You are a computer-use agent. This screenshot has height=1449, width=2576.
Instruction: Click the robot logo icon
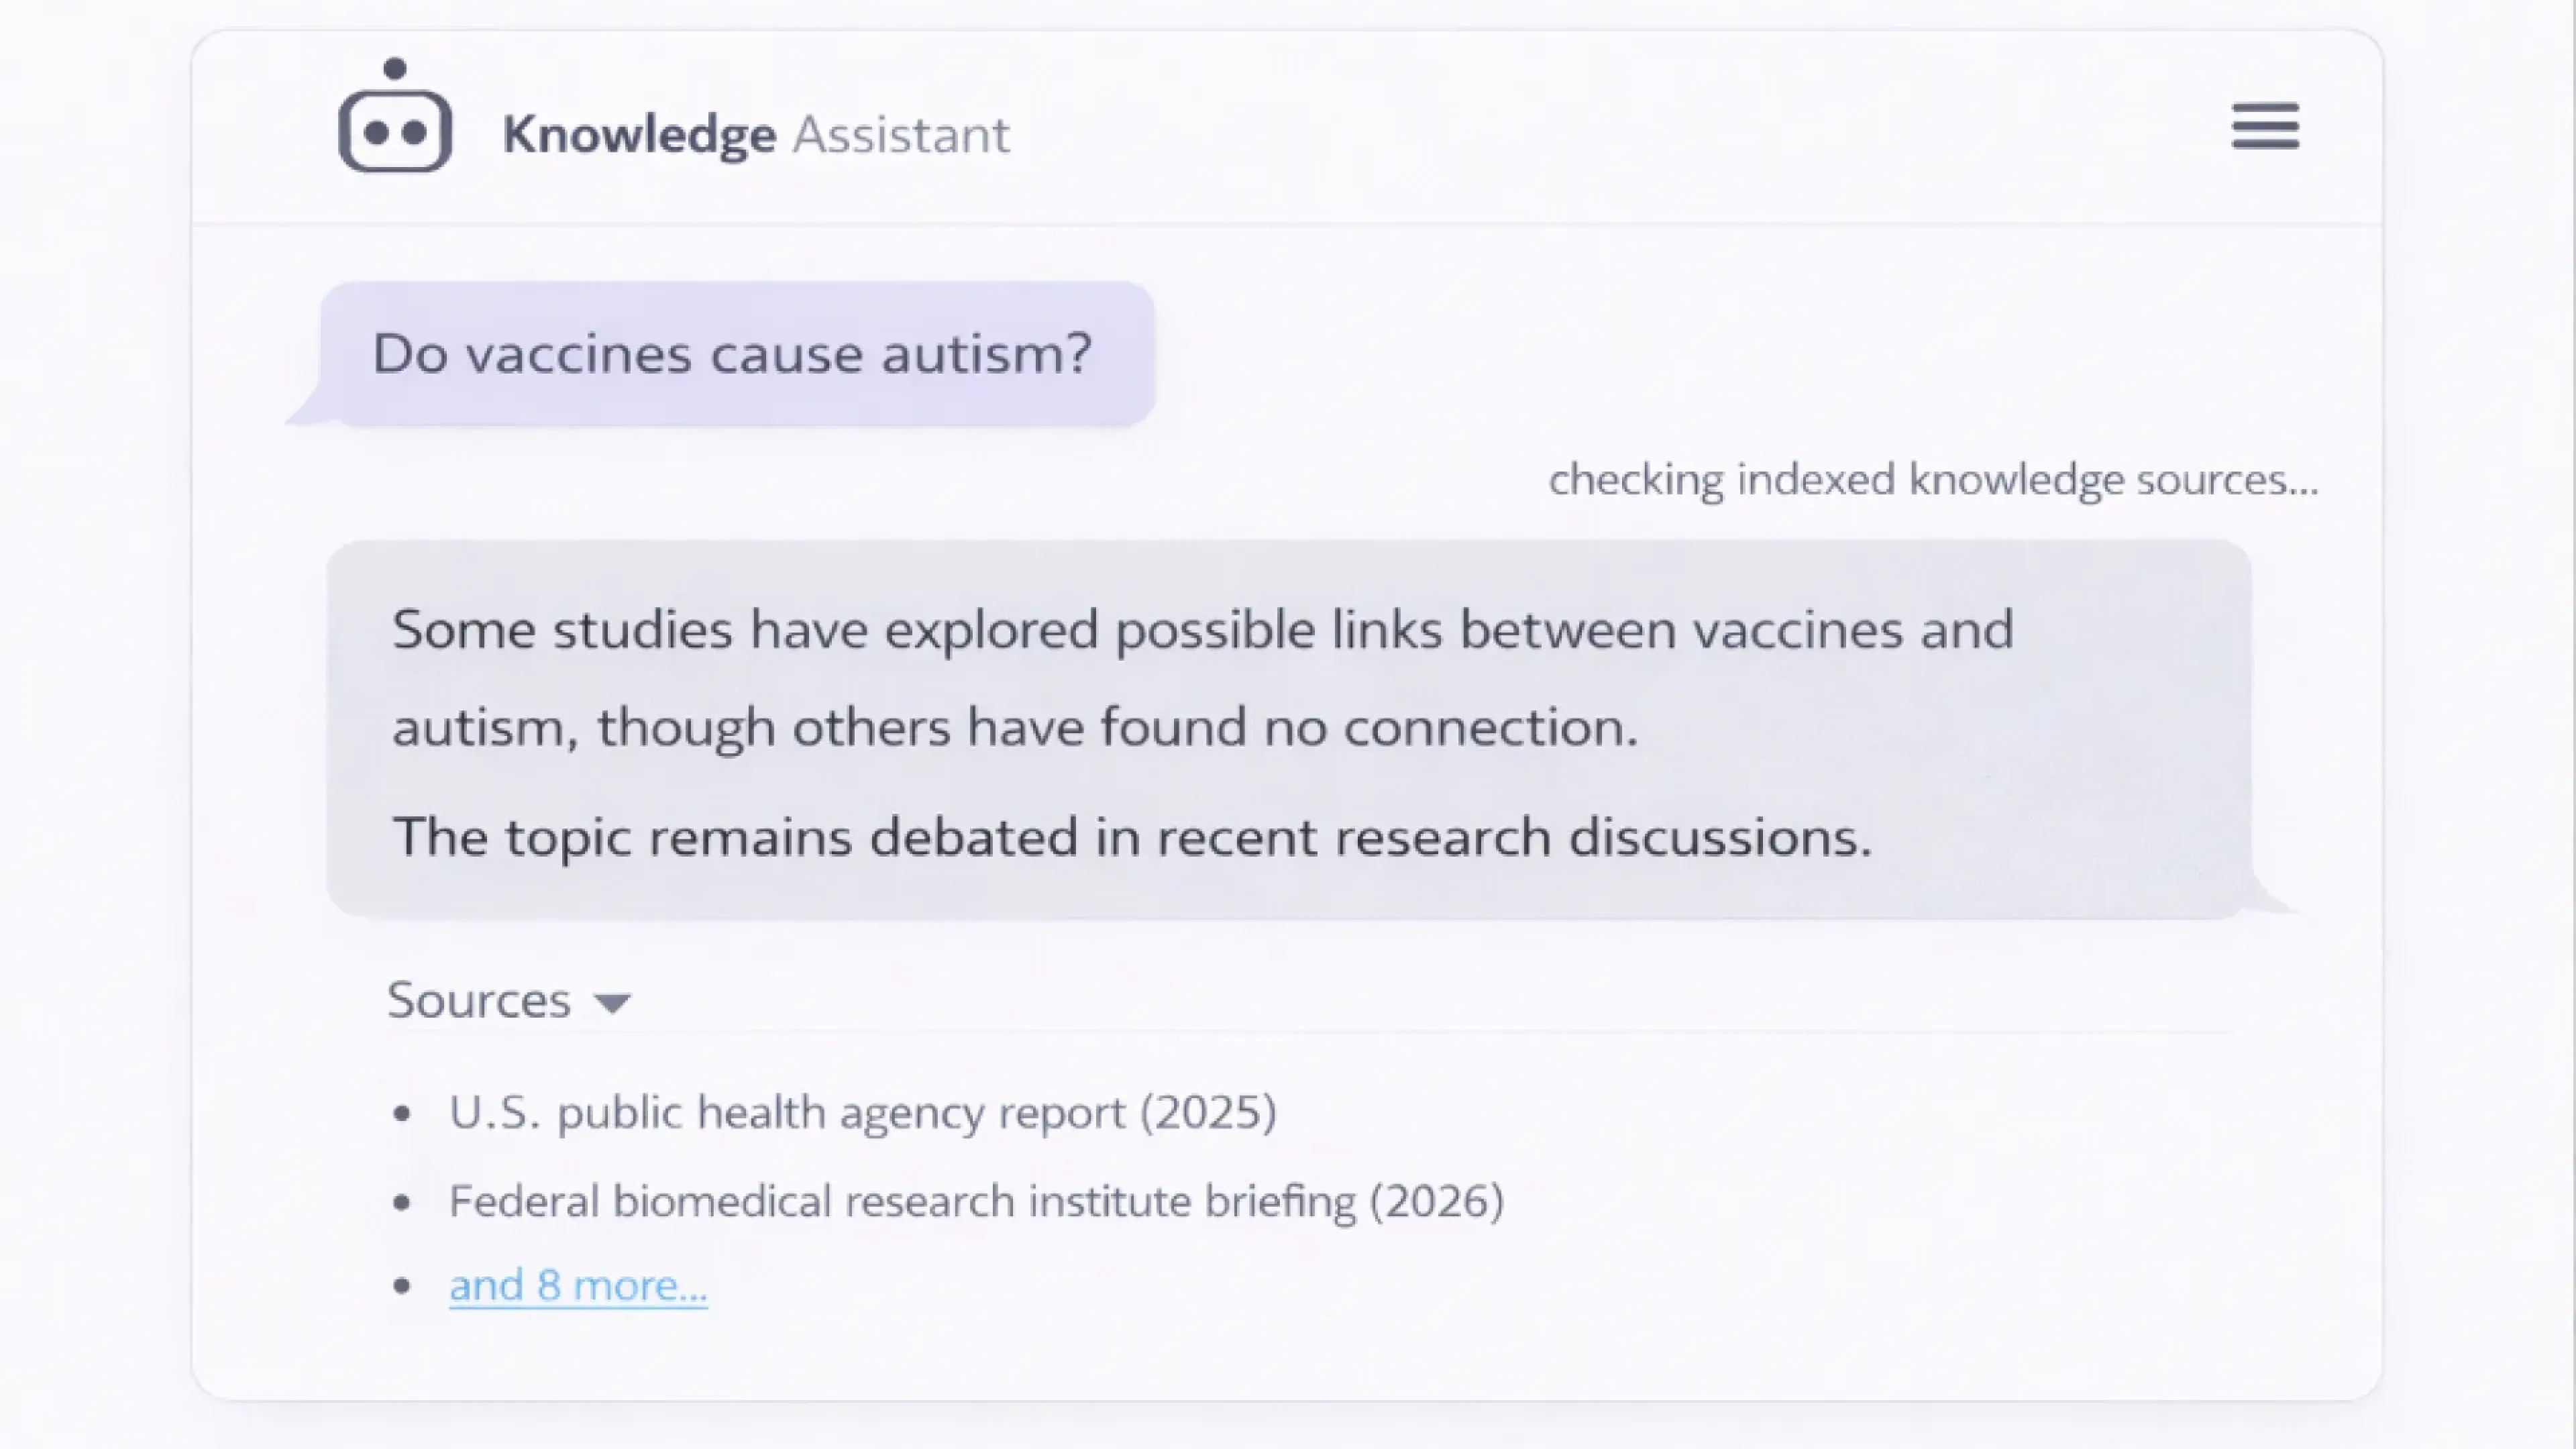(x=395, y=129)
